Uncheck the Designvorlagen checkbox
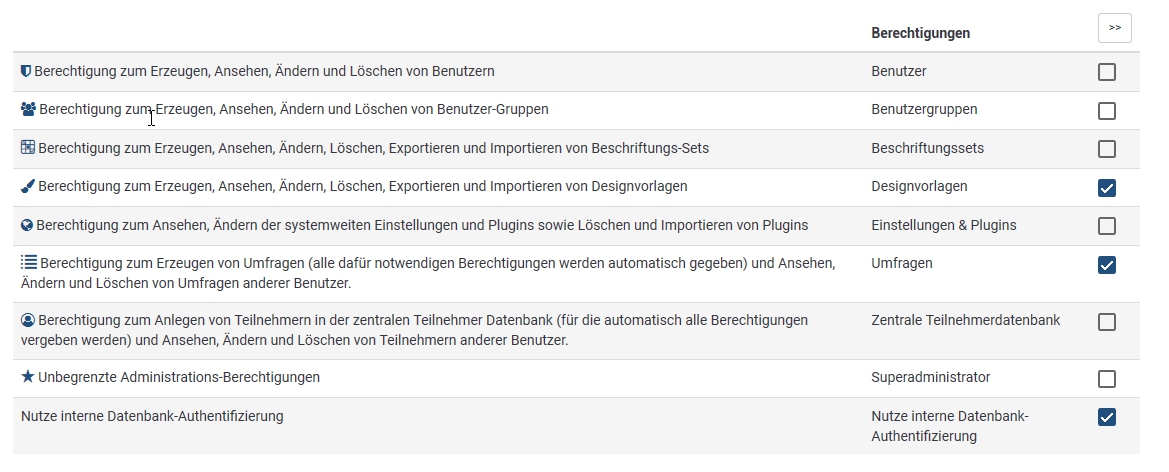Image resolution: width=1169 pixels, height=472 pixels. pos(1107,187)
